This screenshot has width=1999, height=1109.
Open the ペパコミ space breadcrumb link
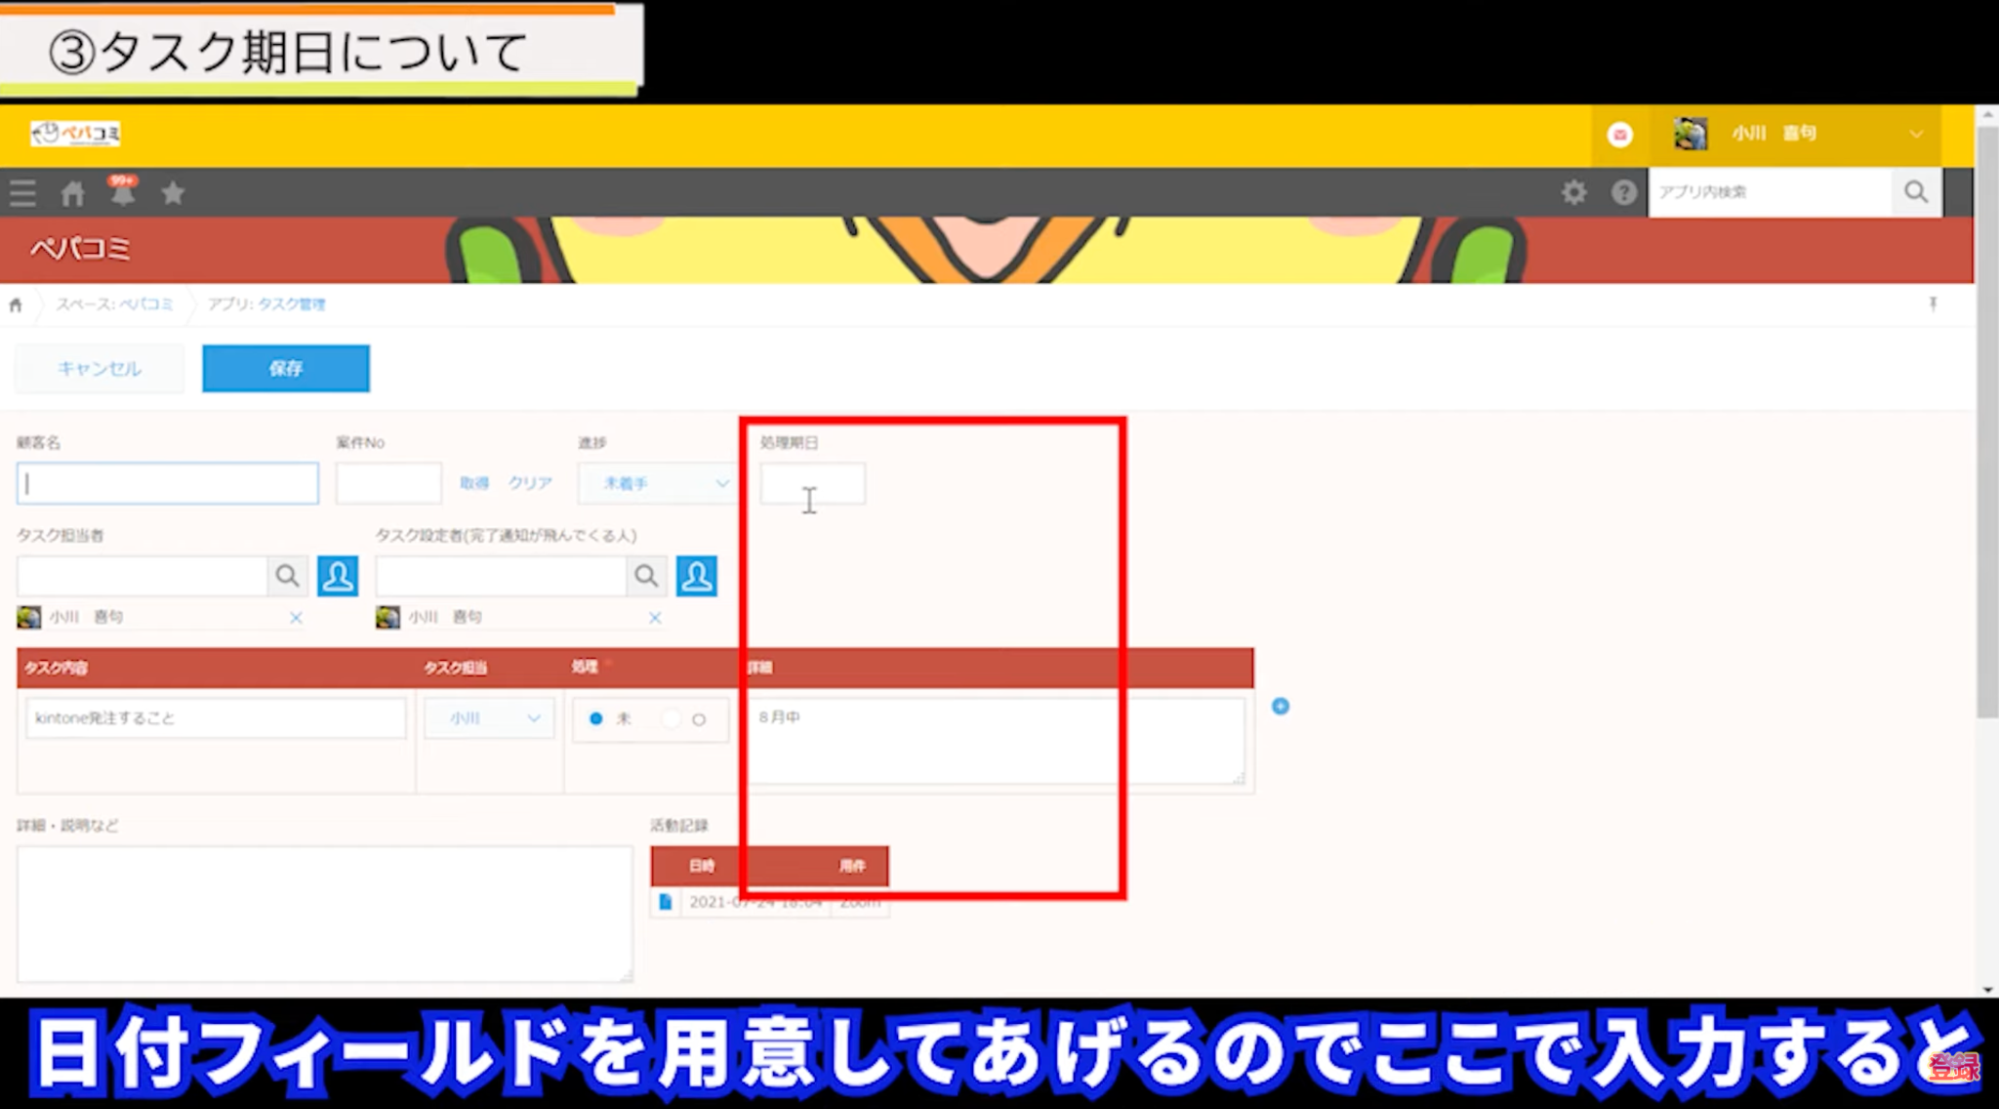146,304
